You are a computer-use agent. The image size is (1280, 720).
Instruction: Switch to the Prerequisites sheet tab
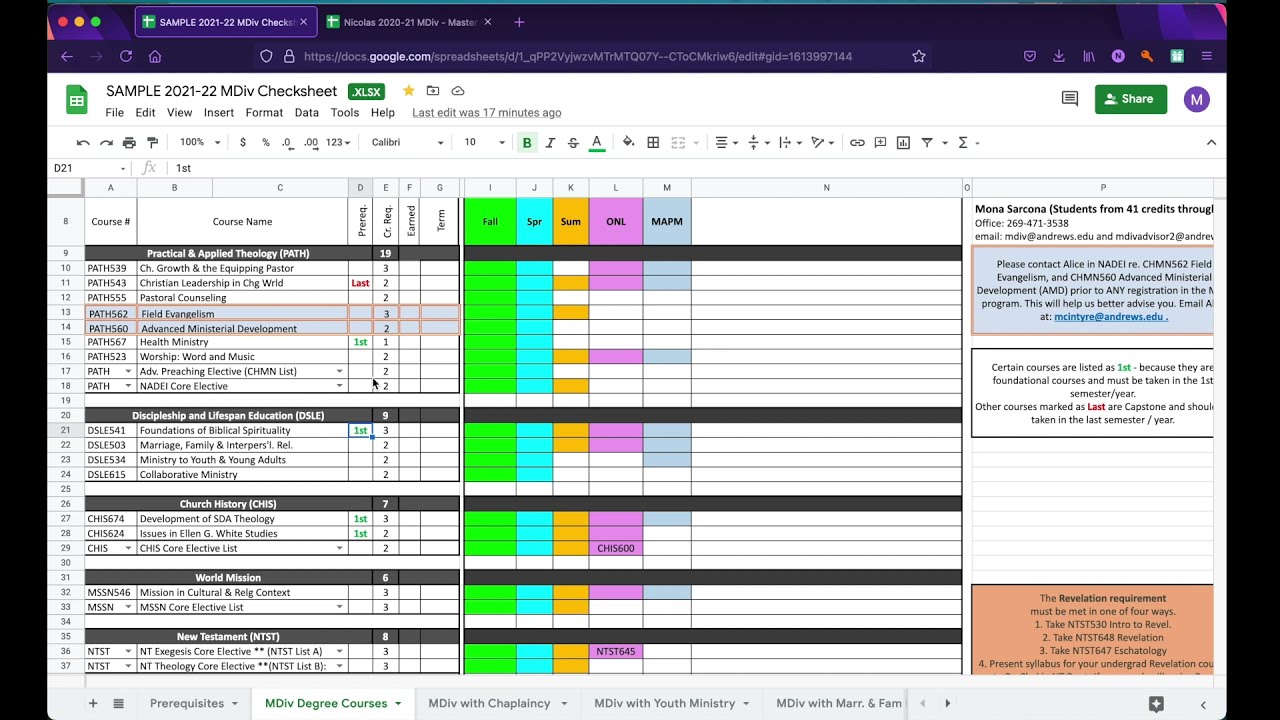coord(194,703)
